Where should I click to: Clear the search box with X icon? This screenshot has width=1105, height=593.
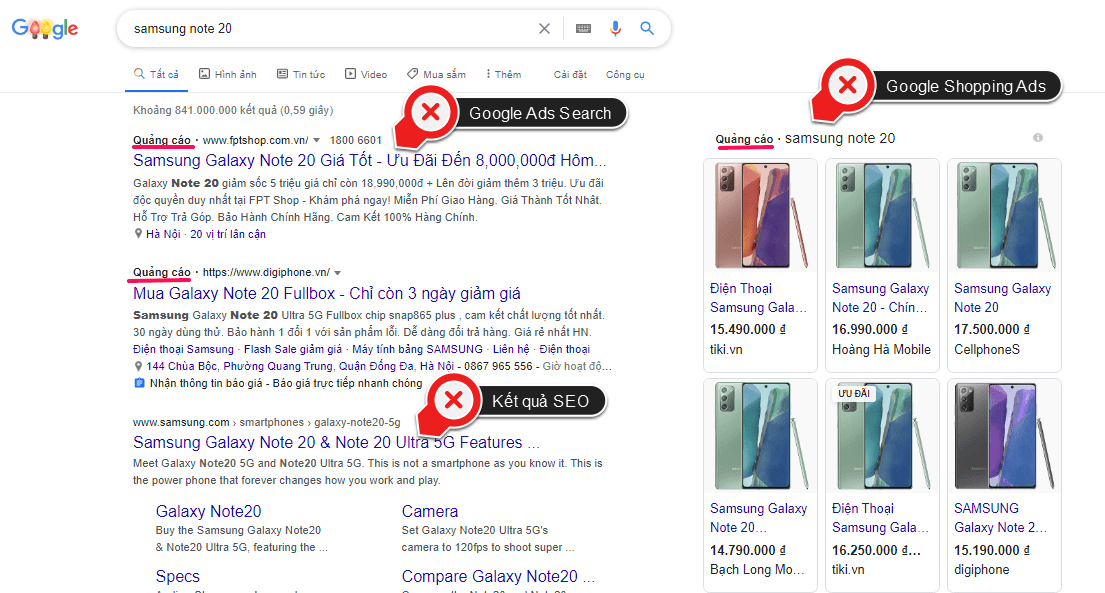click(544, 29)
